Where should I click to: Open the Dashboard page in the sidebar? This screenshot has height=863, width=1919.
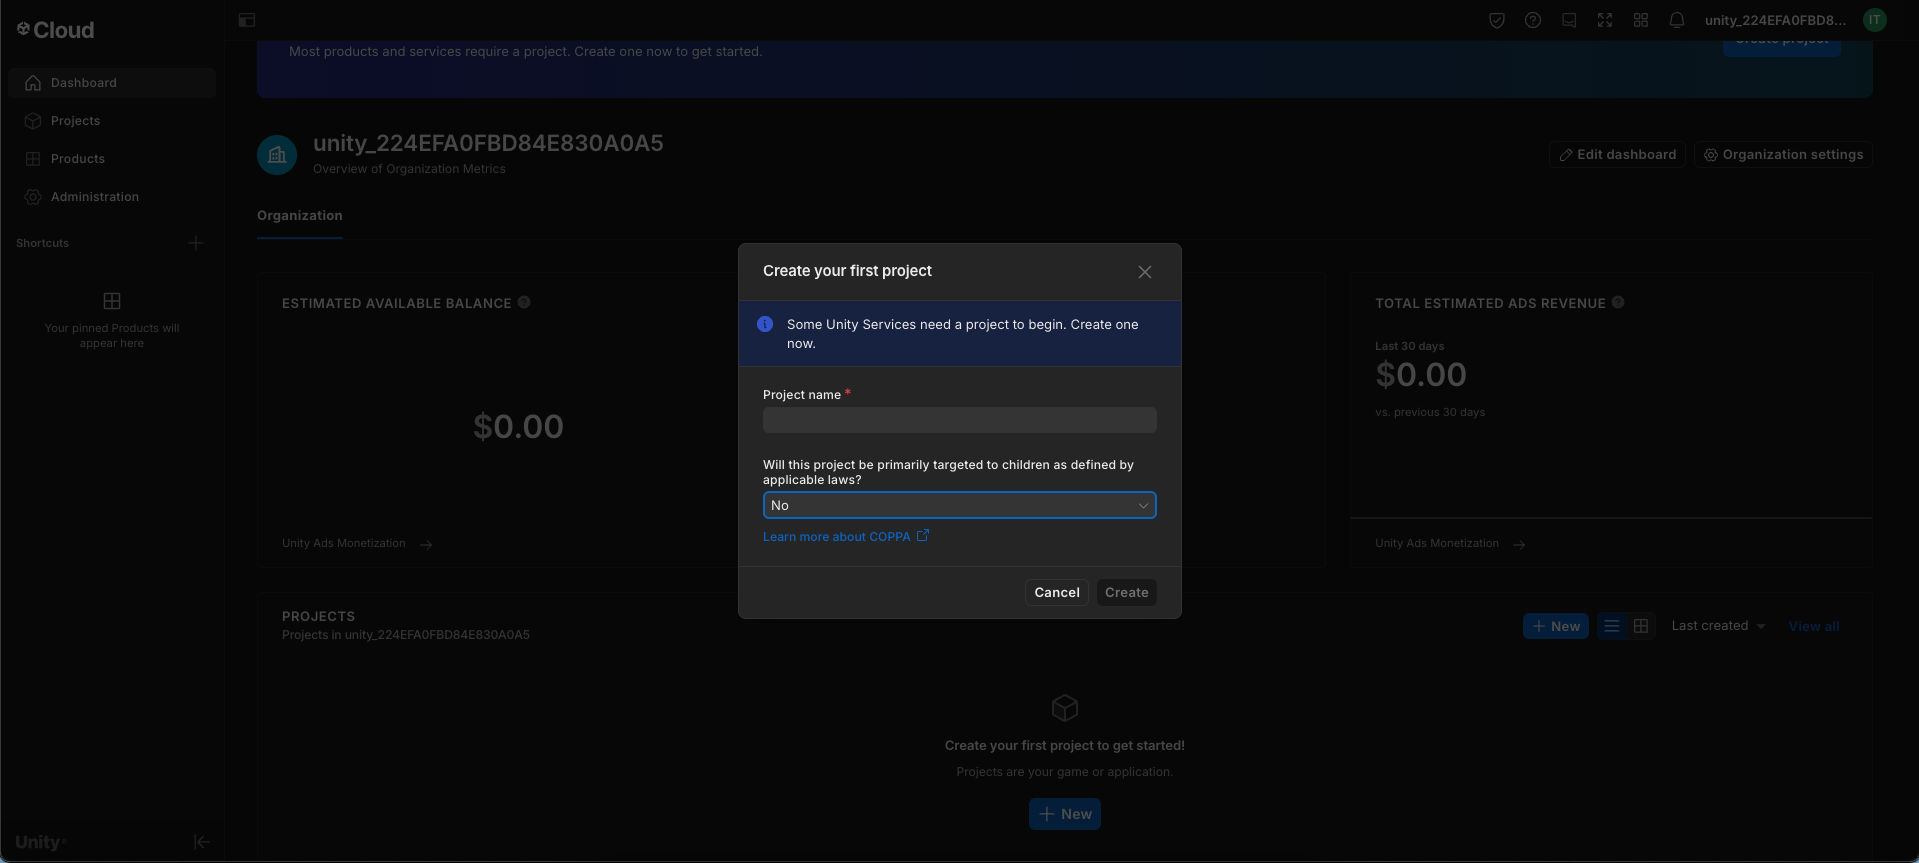[112, 83]
